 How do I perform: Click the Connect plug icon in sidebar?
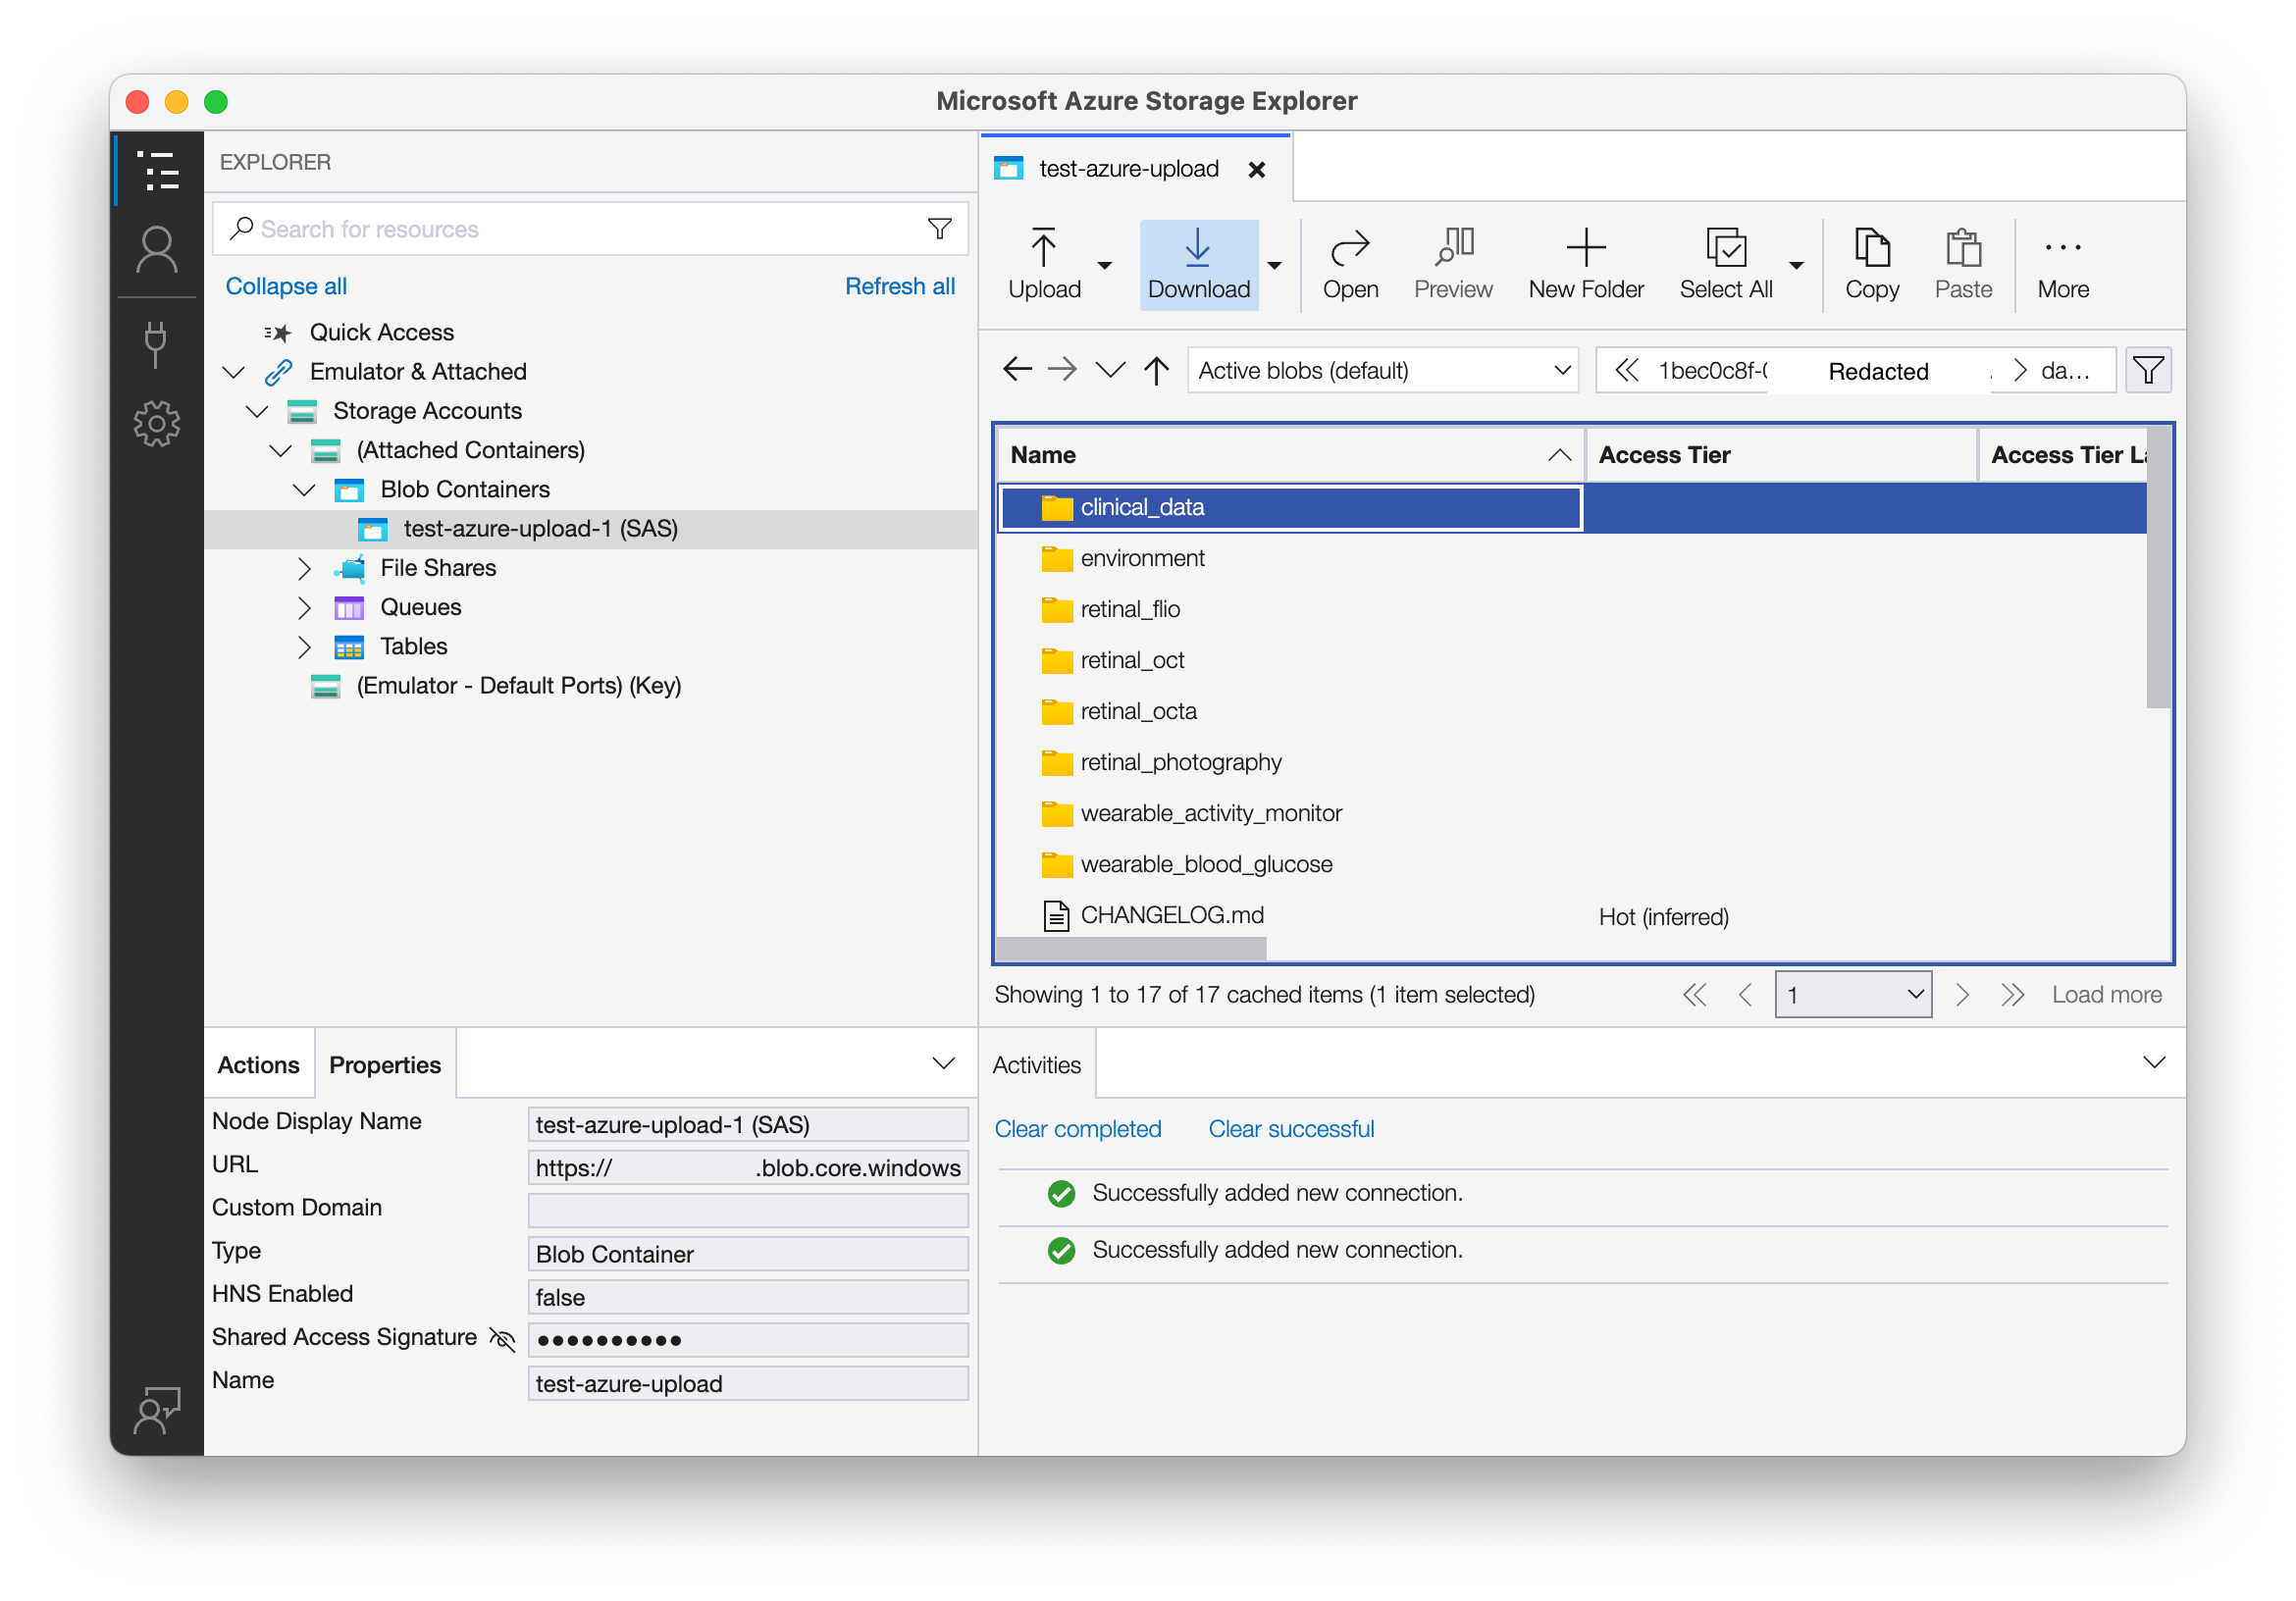pos(155,343)
